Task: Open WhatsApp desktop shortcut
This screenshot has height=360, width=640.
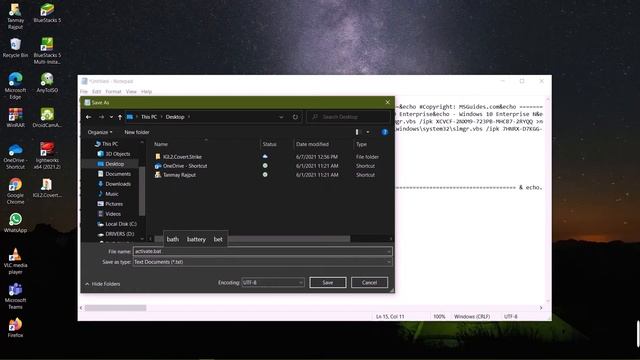Action: [16, 223]
